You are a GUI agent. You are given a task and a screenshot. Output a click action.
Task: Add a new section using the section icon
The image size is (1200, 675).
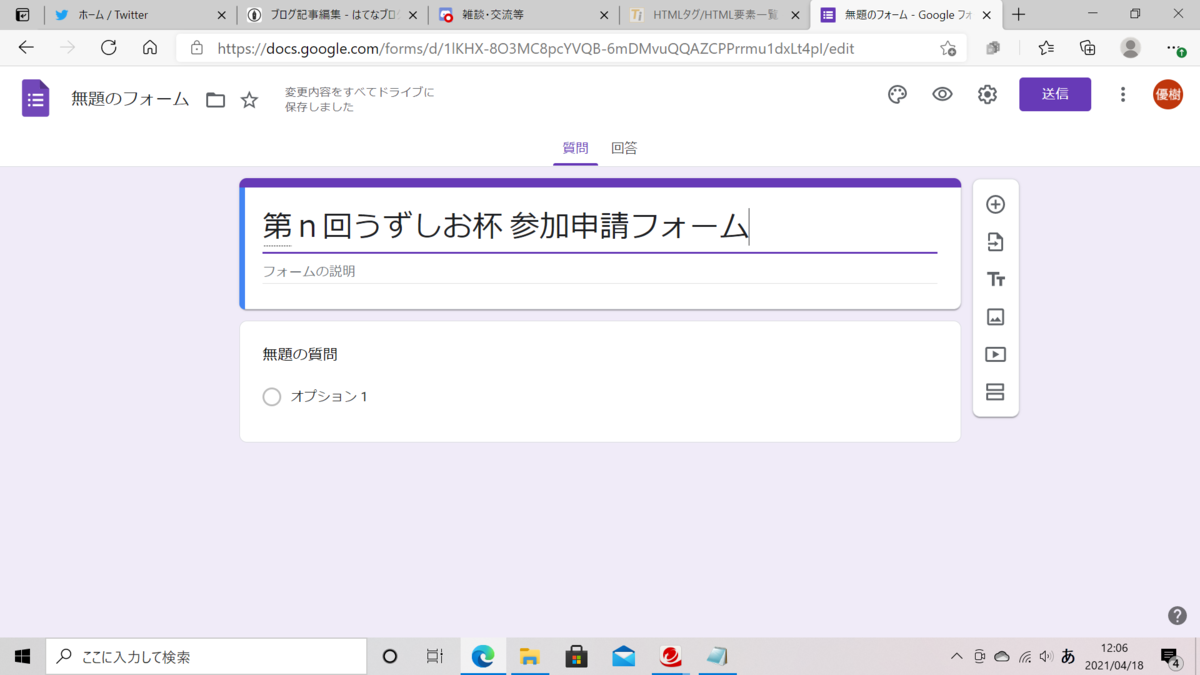click(x=995, y=392)
